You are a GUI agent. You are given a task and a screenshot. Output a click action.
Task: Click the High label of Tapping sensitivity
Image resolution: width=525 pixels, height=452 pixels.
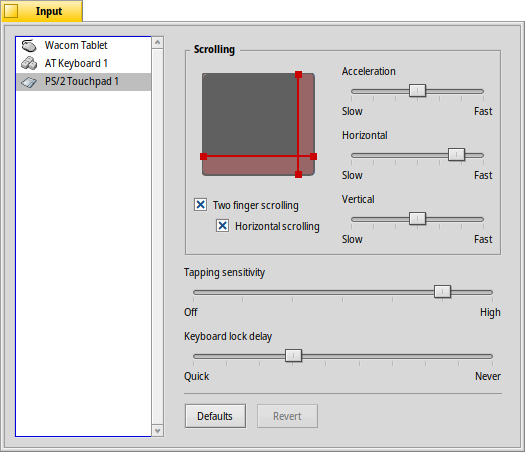click(x=490, y=312)
